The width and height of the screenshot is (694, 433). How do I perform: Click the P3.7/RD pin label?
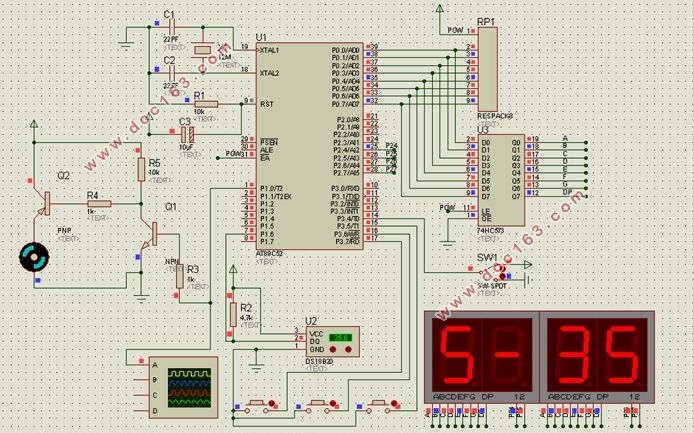[x=347, y=242]
